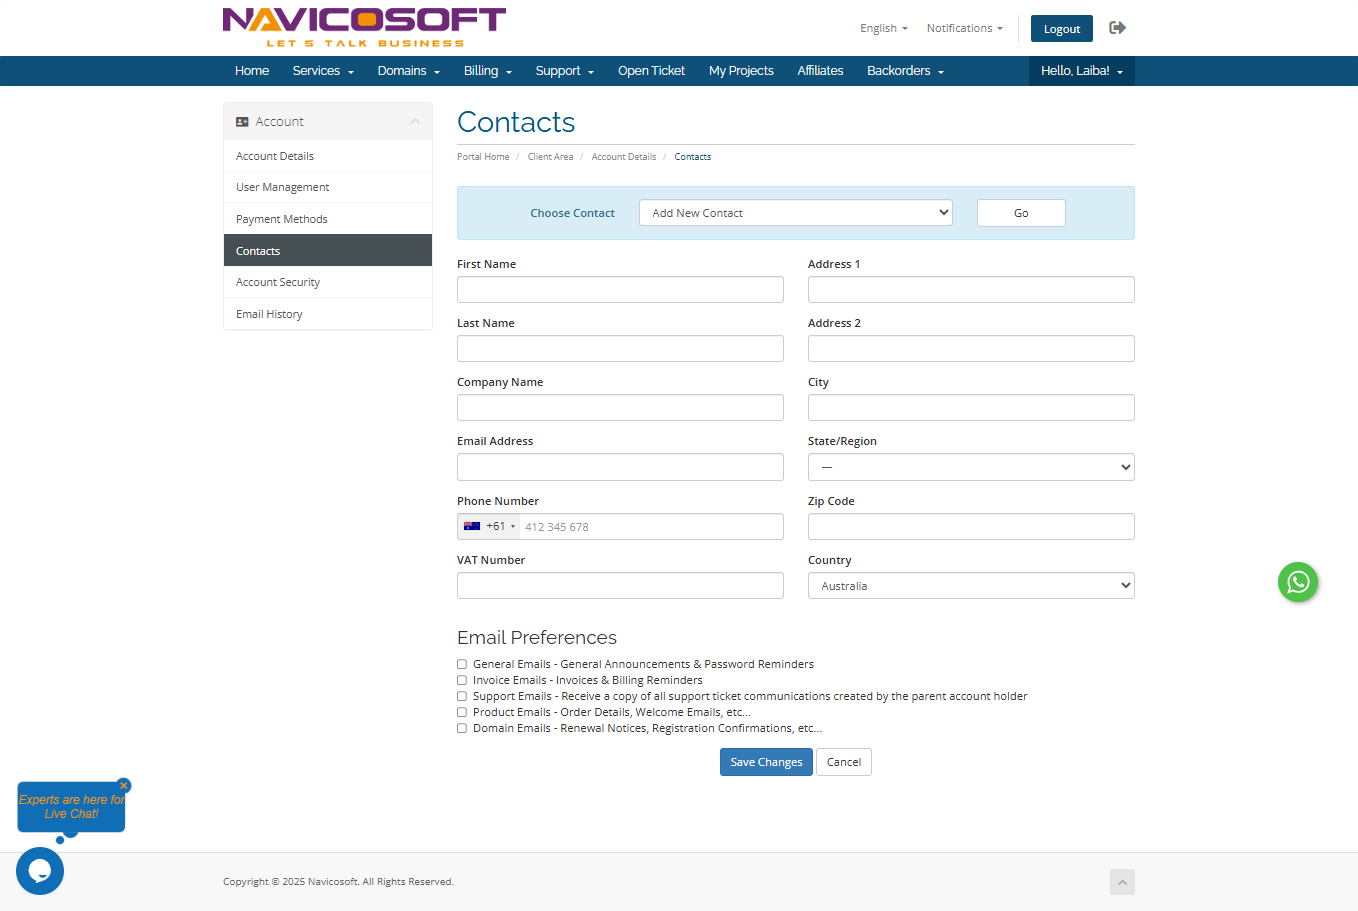
Task: Open the Domains menu
Action: 408,71
